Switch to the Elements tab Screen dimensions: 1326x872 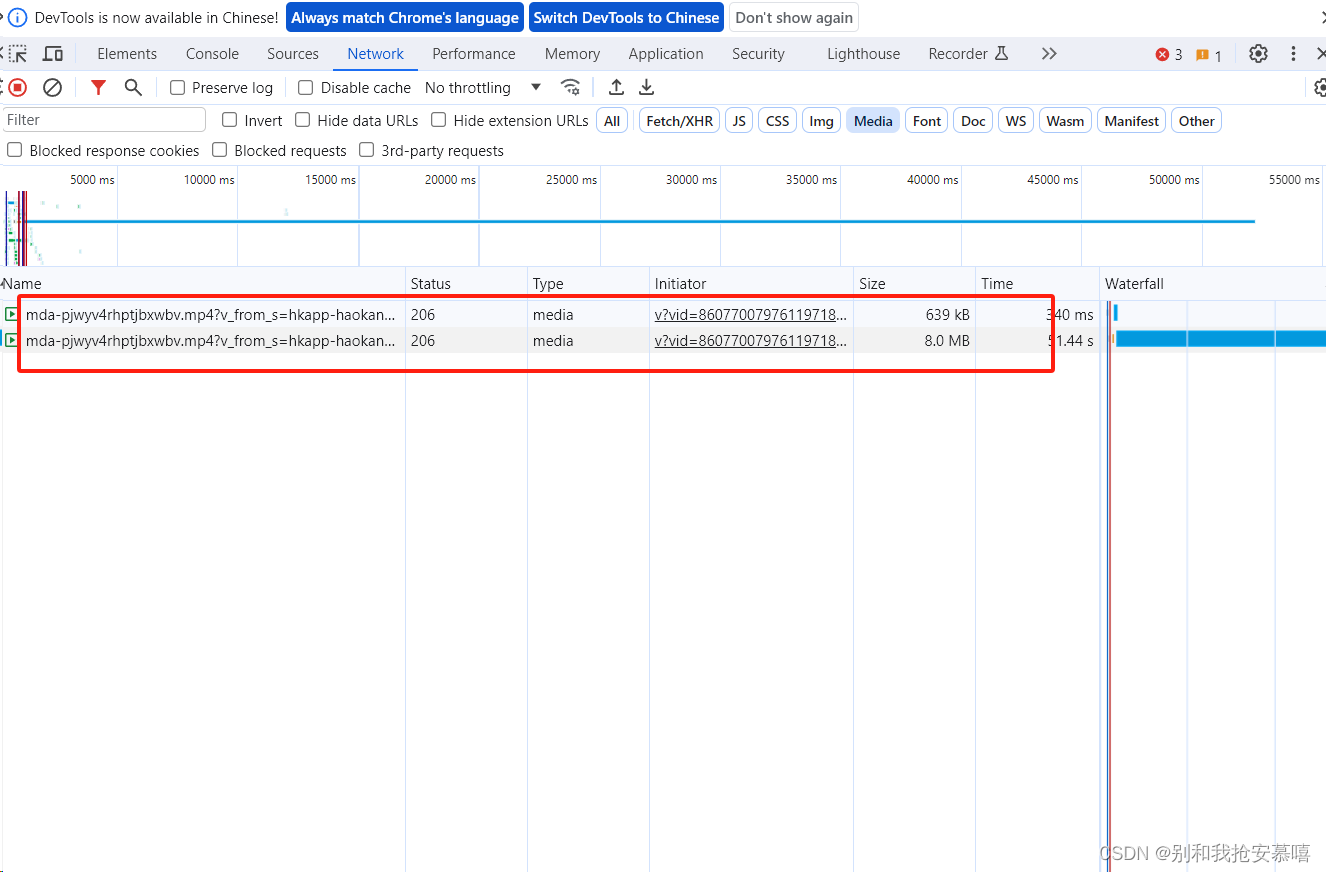pyautogui.click(x=127, y=54)
